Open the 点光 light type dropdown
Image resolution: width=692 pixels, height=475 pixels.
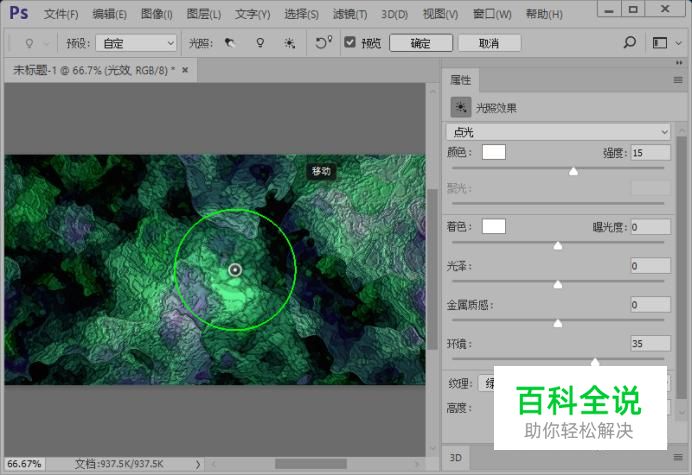[x=558, y=132]
